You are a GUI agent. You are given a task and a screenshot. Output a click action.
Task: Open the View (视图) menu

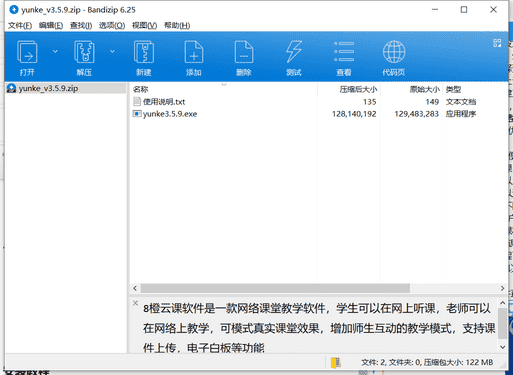144,25
